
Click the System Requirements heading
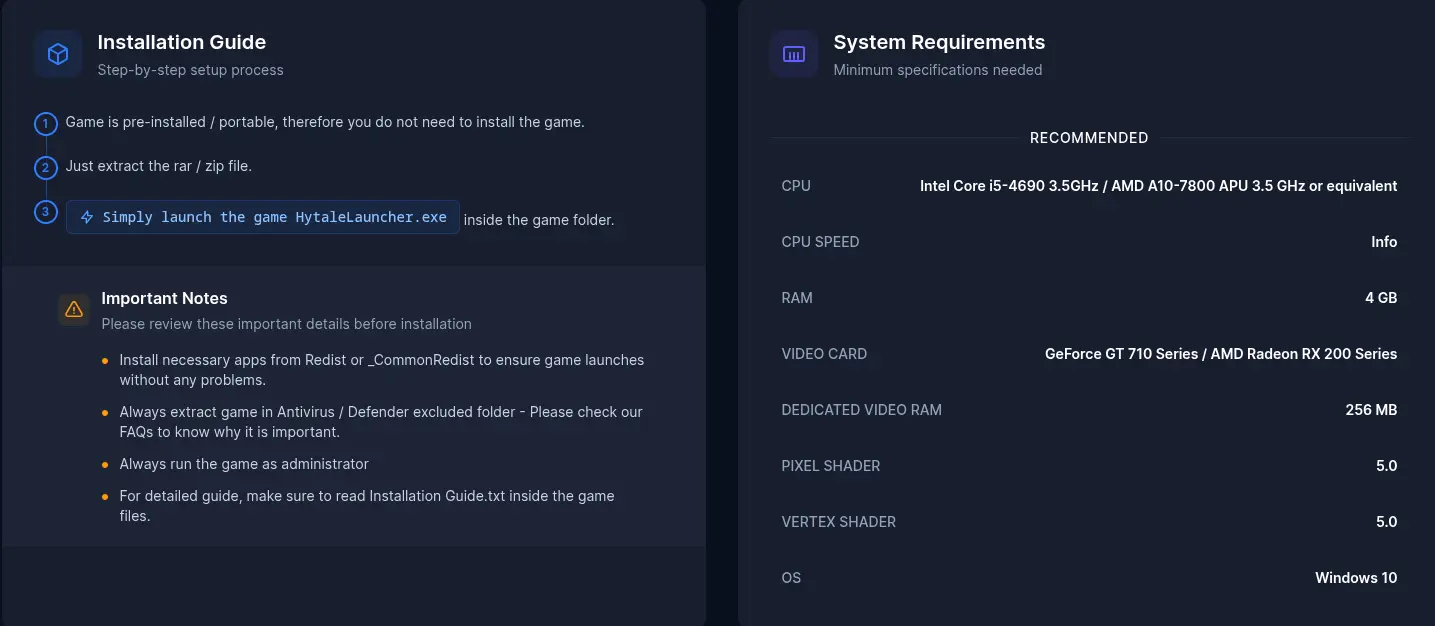(x=939, y=42)
